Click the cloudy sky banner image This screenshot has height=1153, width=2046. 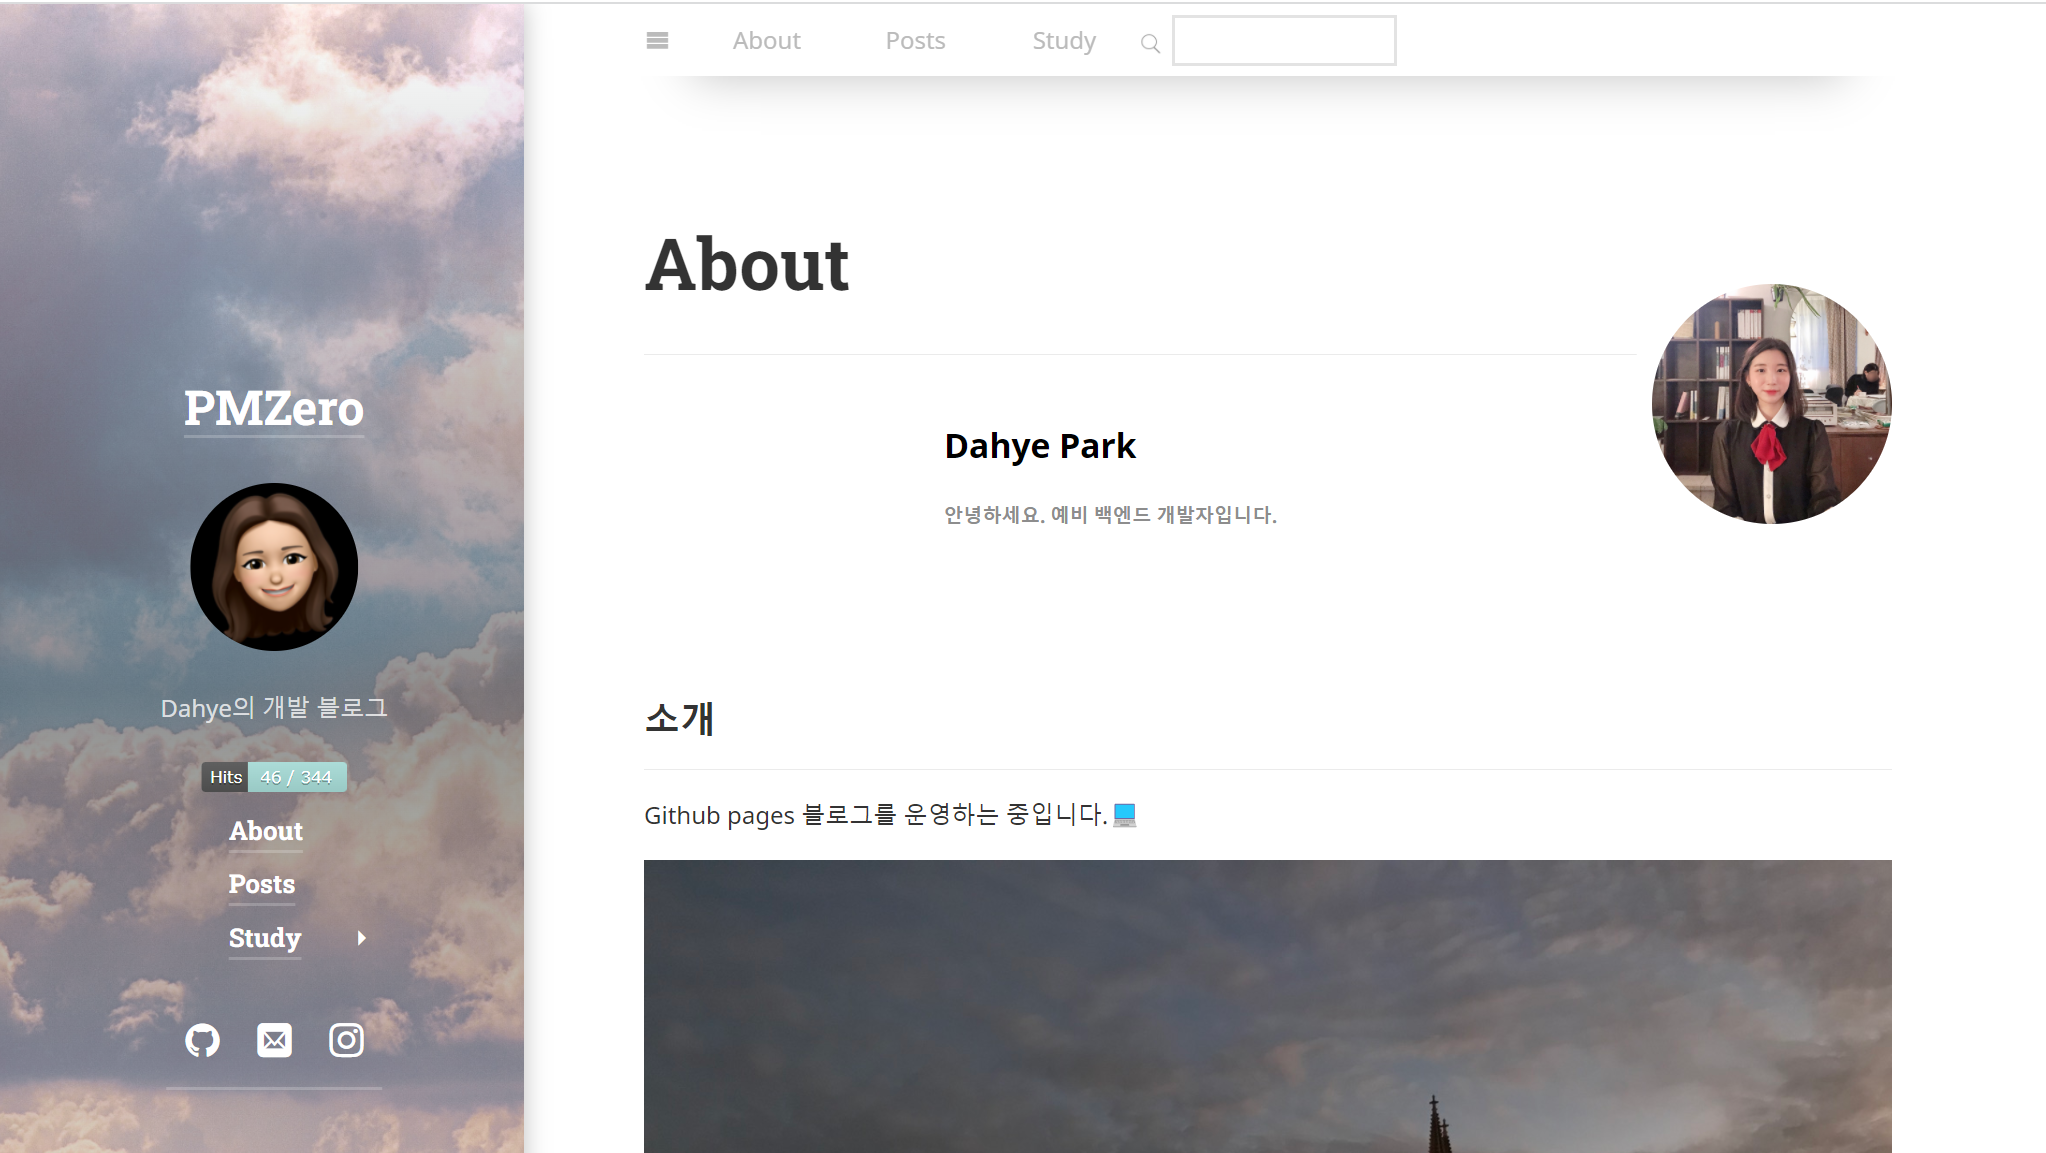1268,1006
